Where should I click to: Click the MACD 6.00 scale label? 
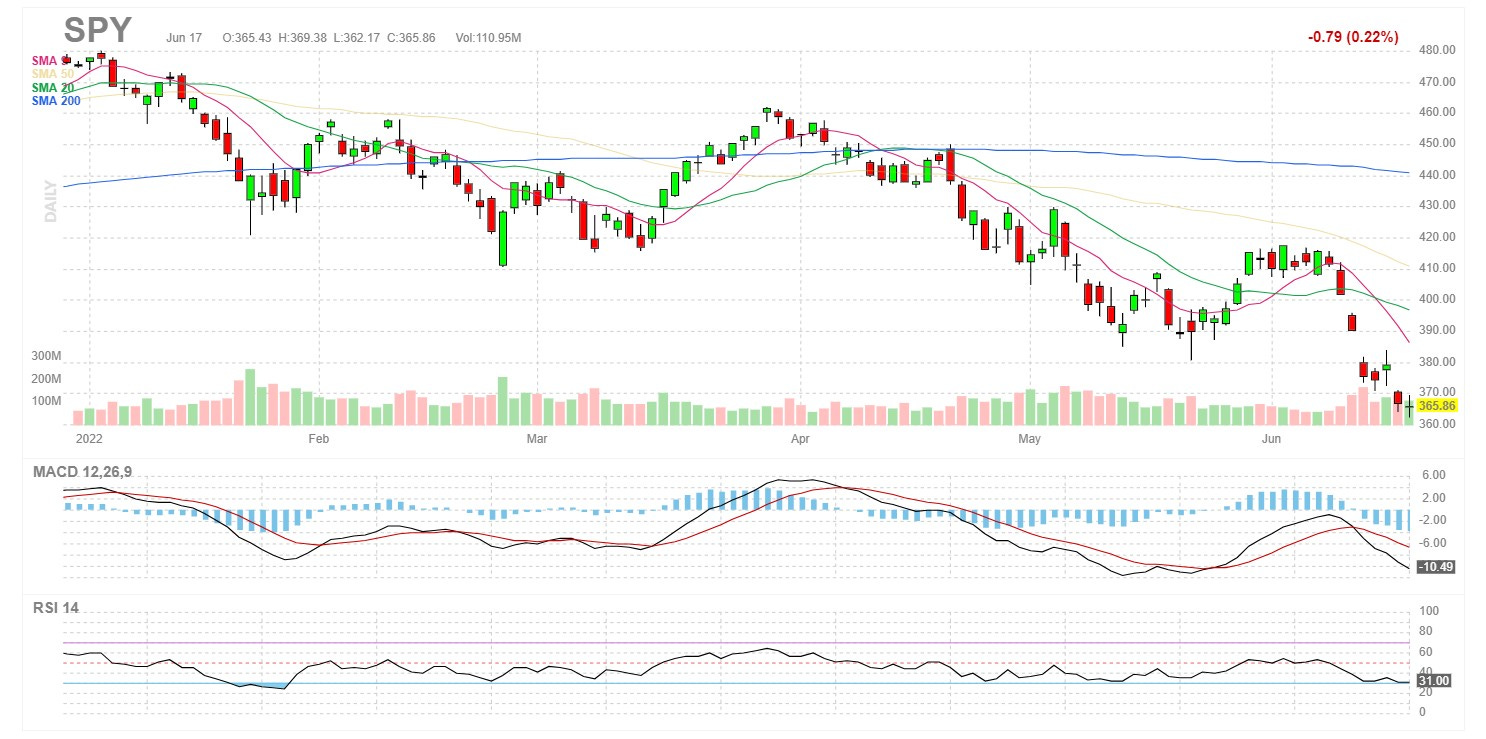pos(1434,475)
